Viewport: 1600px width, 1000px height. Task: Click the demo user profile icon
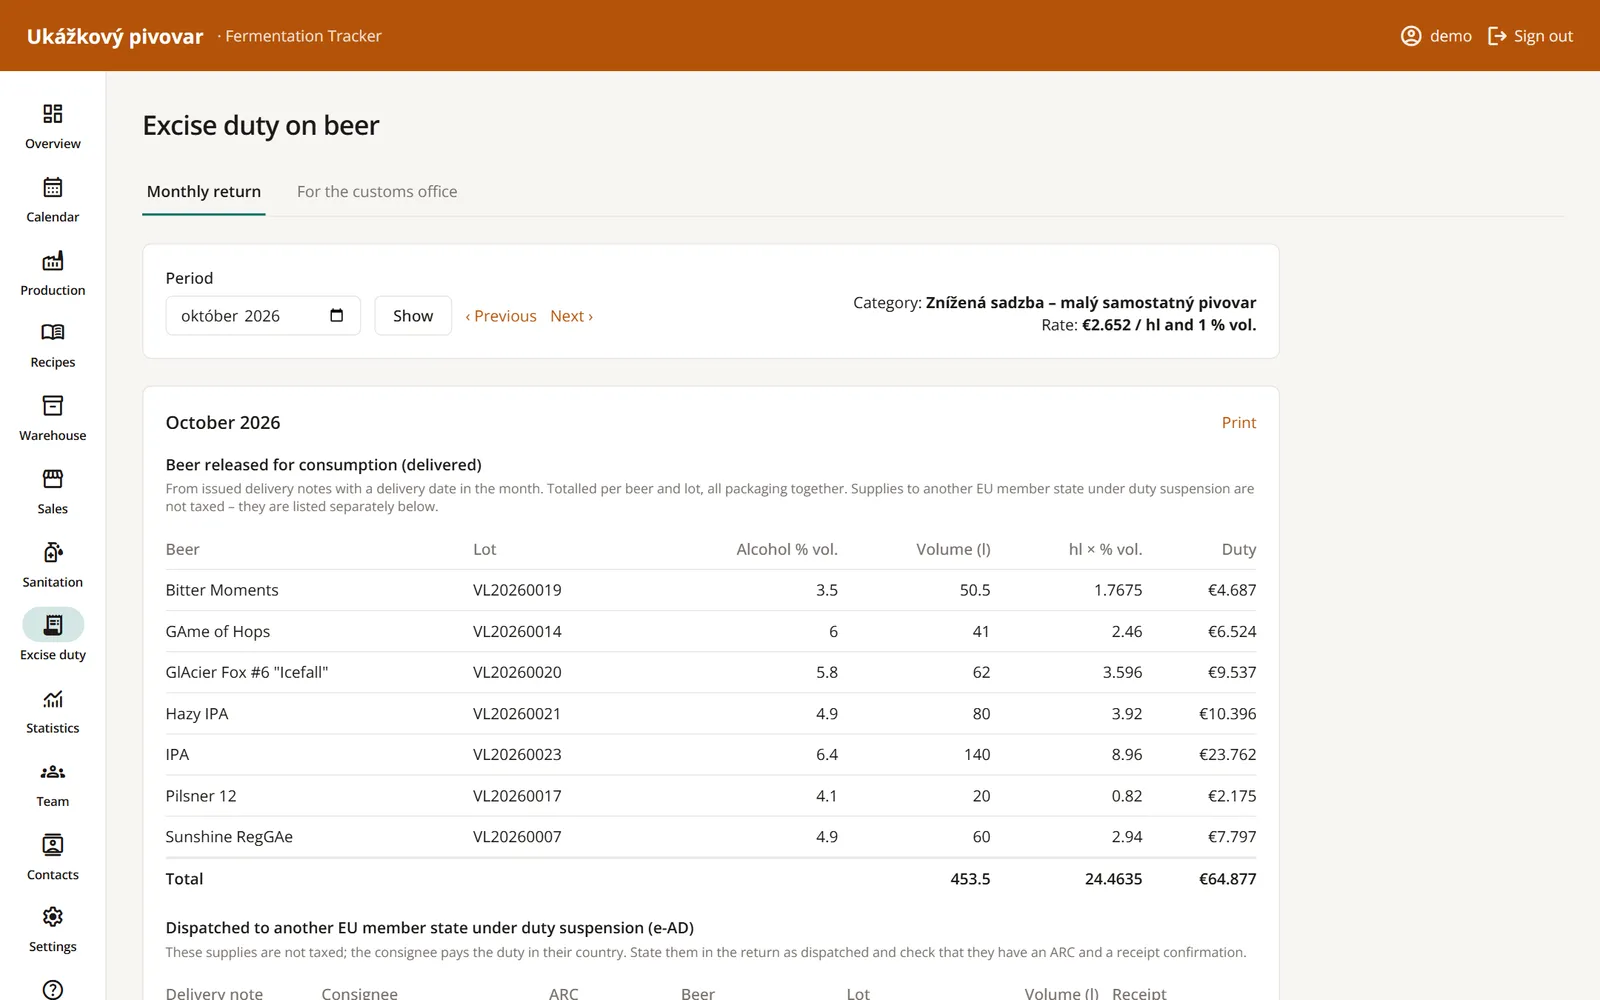pyautogui.click(x=1411, y=36)
